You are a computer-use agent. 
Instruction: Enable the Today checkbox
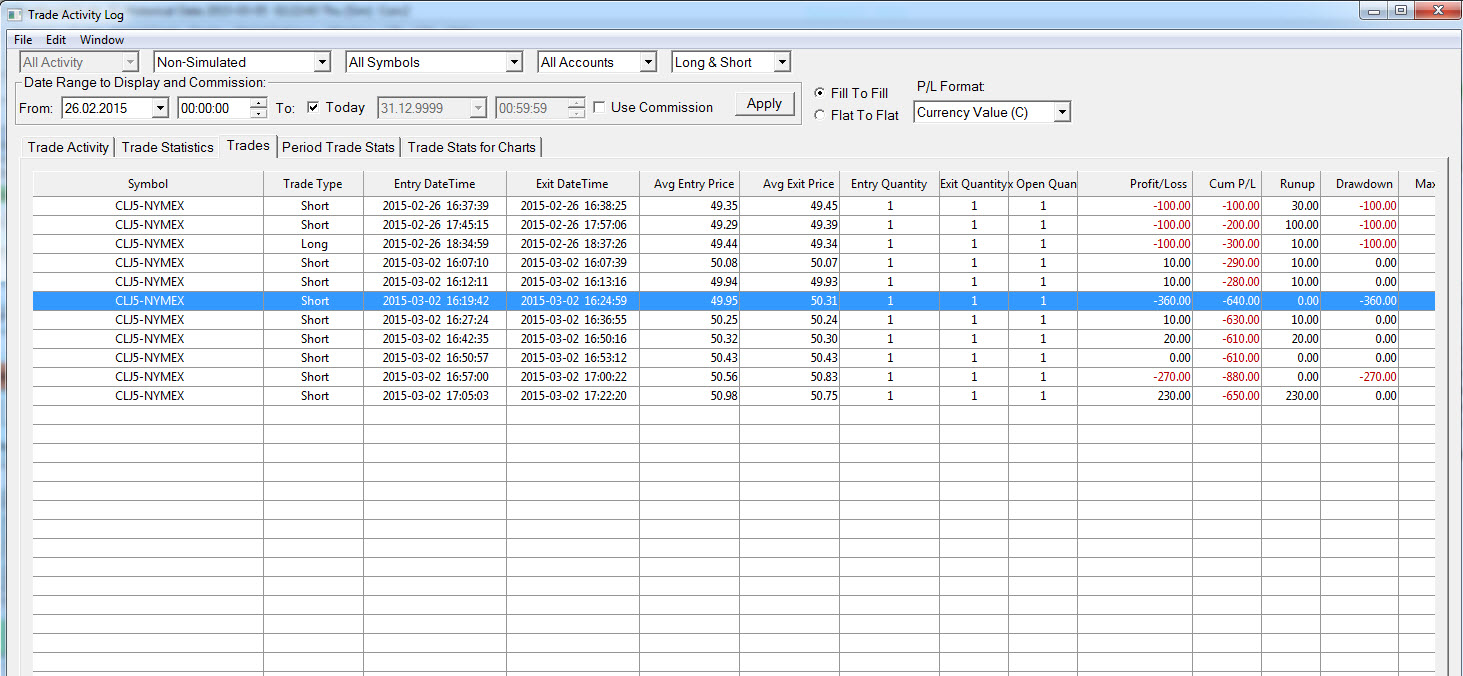pyautogui.click(x=313, y=107)
